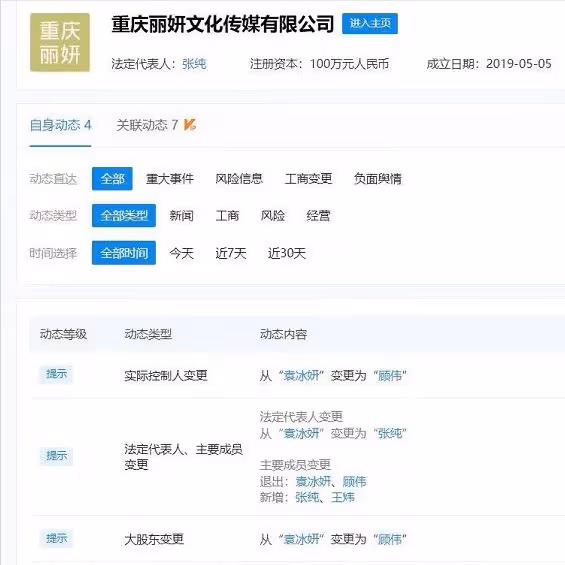Open 王炜 link in 新增 line
565x565 pixels.
343,497
